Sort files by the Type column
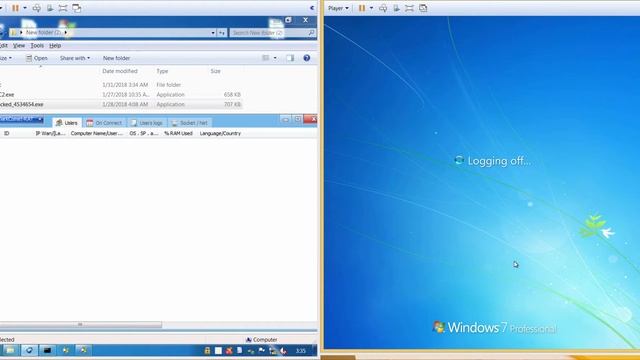Image resolution: width=640 pixels, height=360 pixels. point(162,71)
